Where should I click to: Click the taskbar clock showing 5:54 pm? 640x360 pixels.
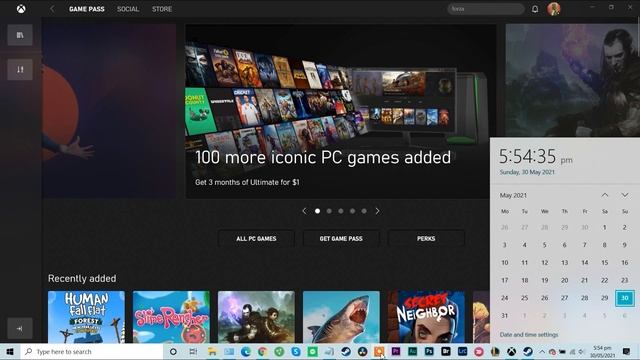(x=603, y=351)
